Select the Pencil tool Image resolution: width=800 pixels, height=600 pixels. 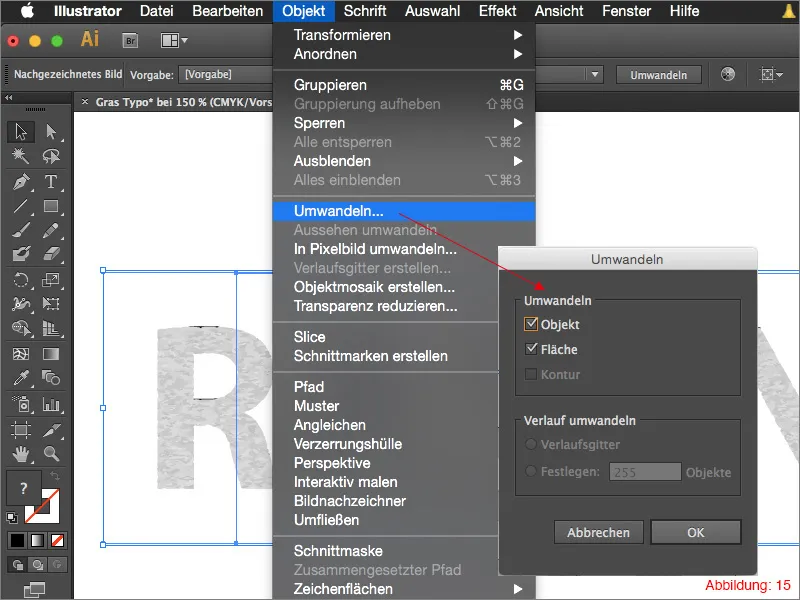(51, 230)
